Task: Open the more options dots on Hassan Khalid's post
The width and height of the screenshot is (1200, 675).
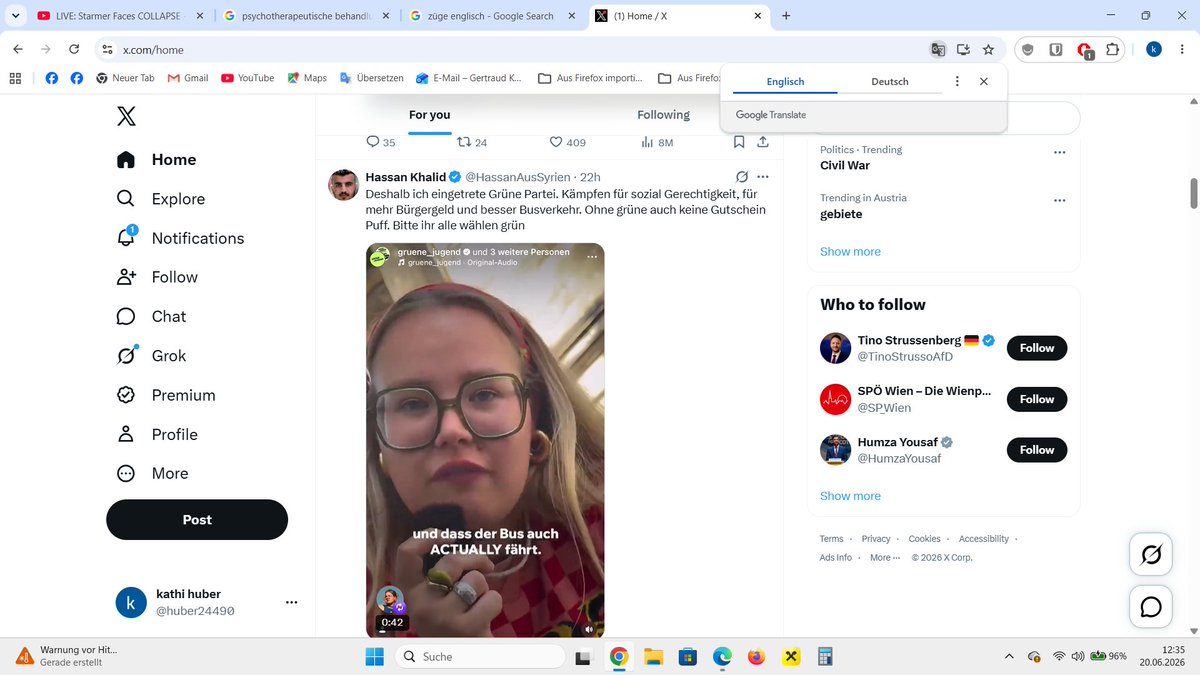Action: (763, 177)
